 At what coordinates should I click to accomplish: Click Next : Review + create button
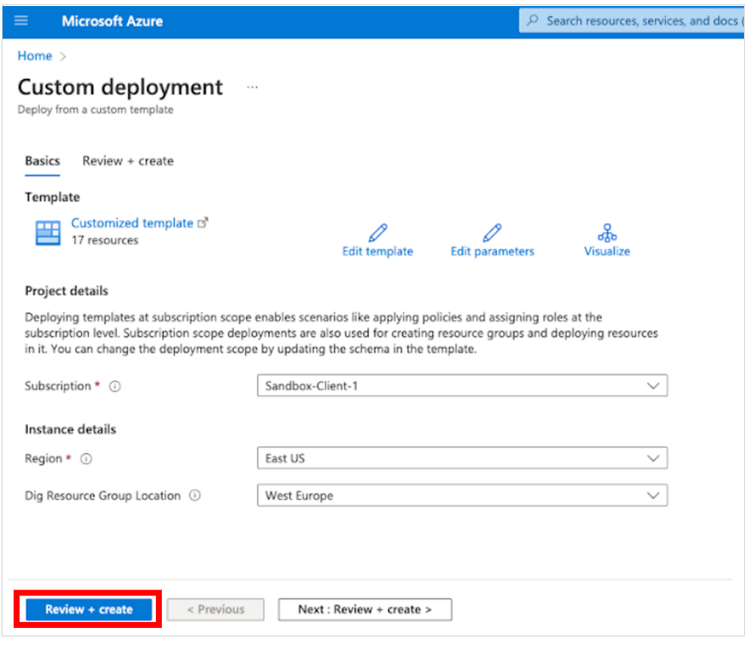(365, 609)
